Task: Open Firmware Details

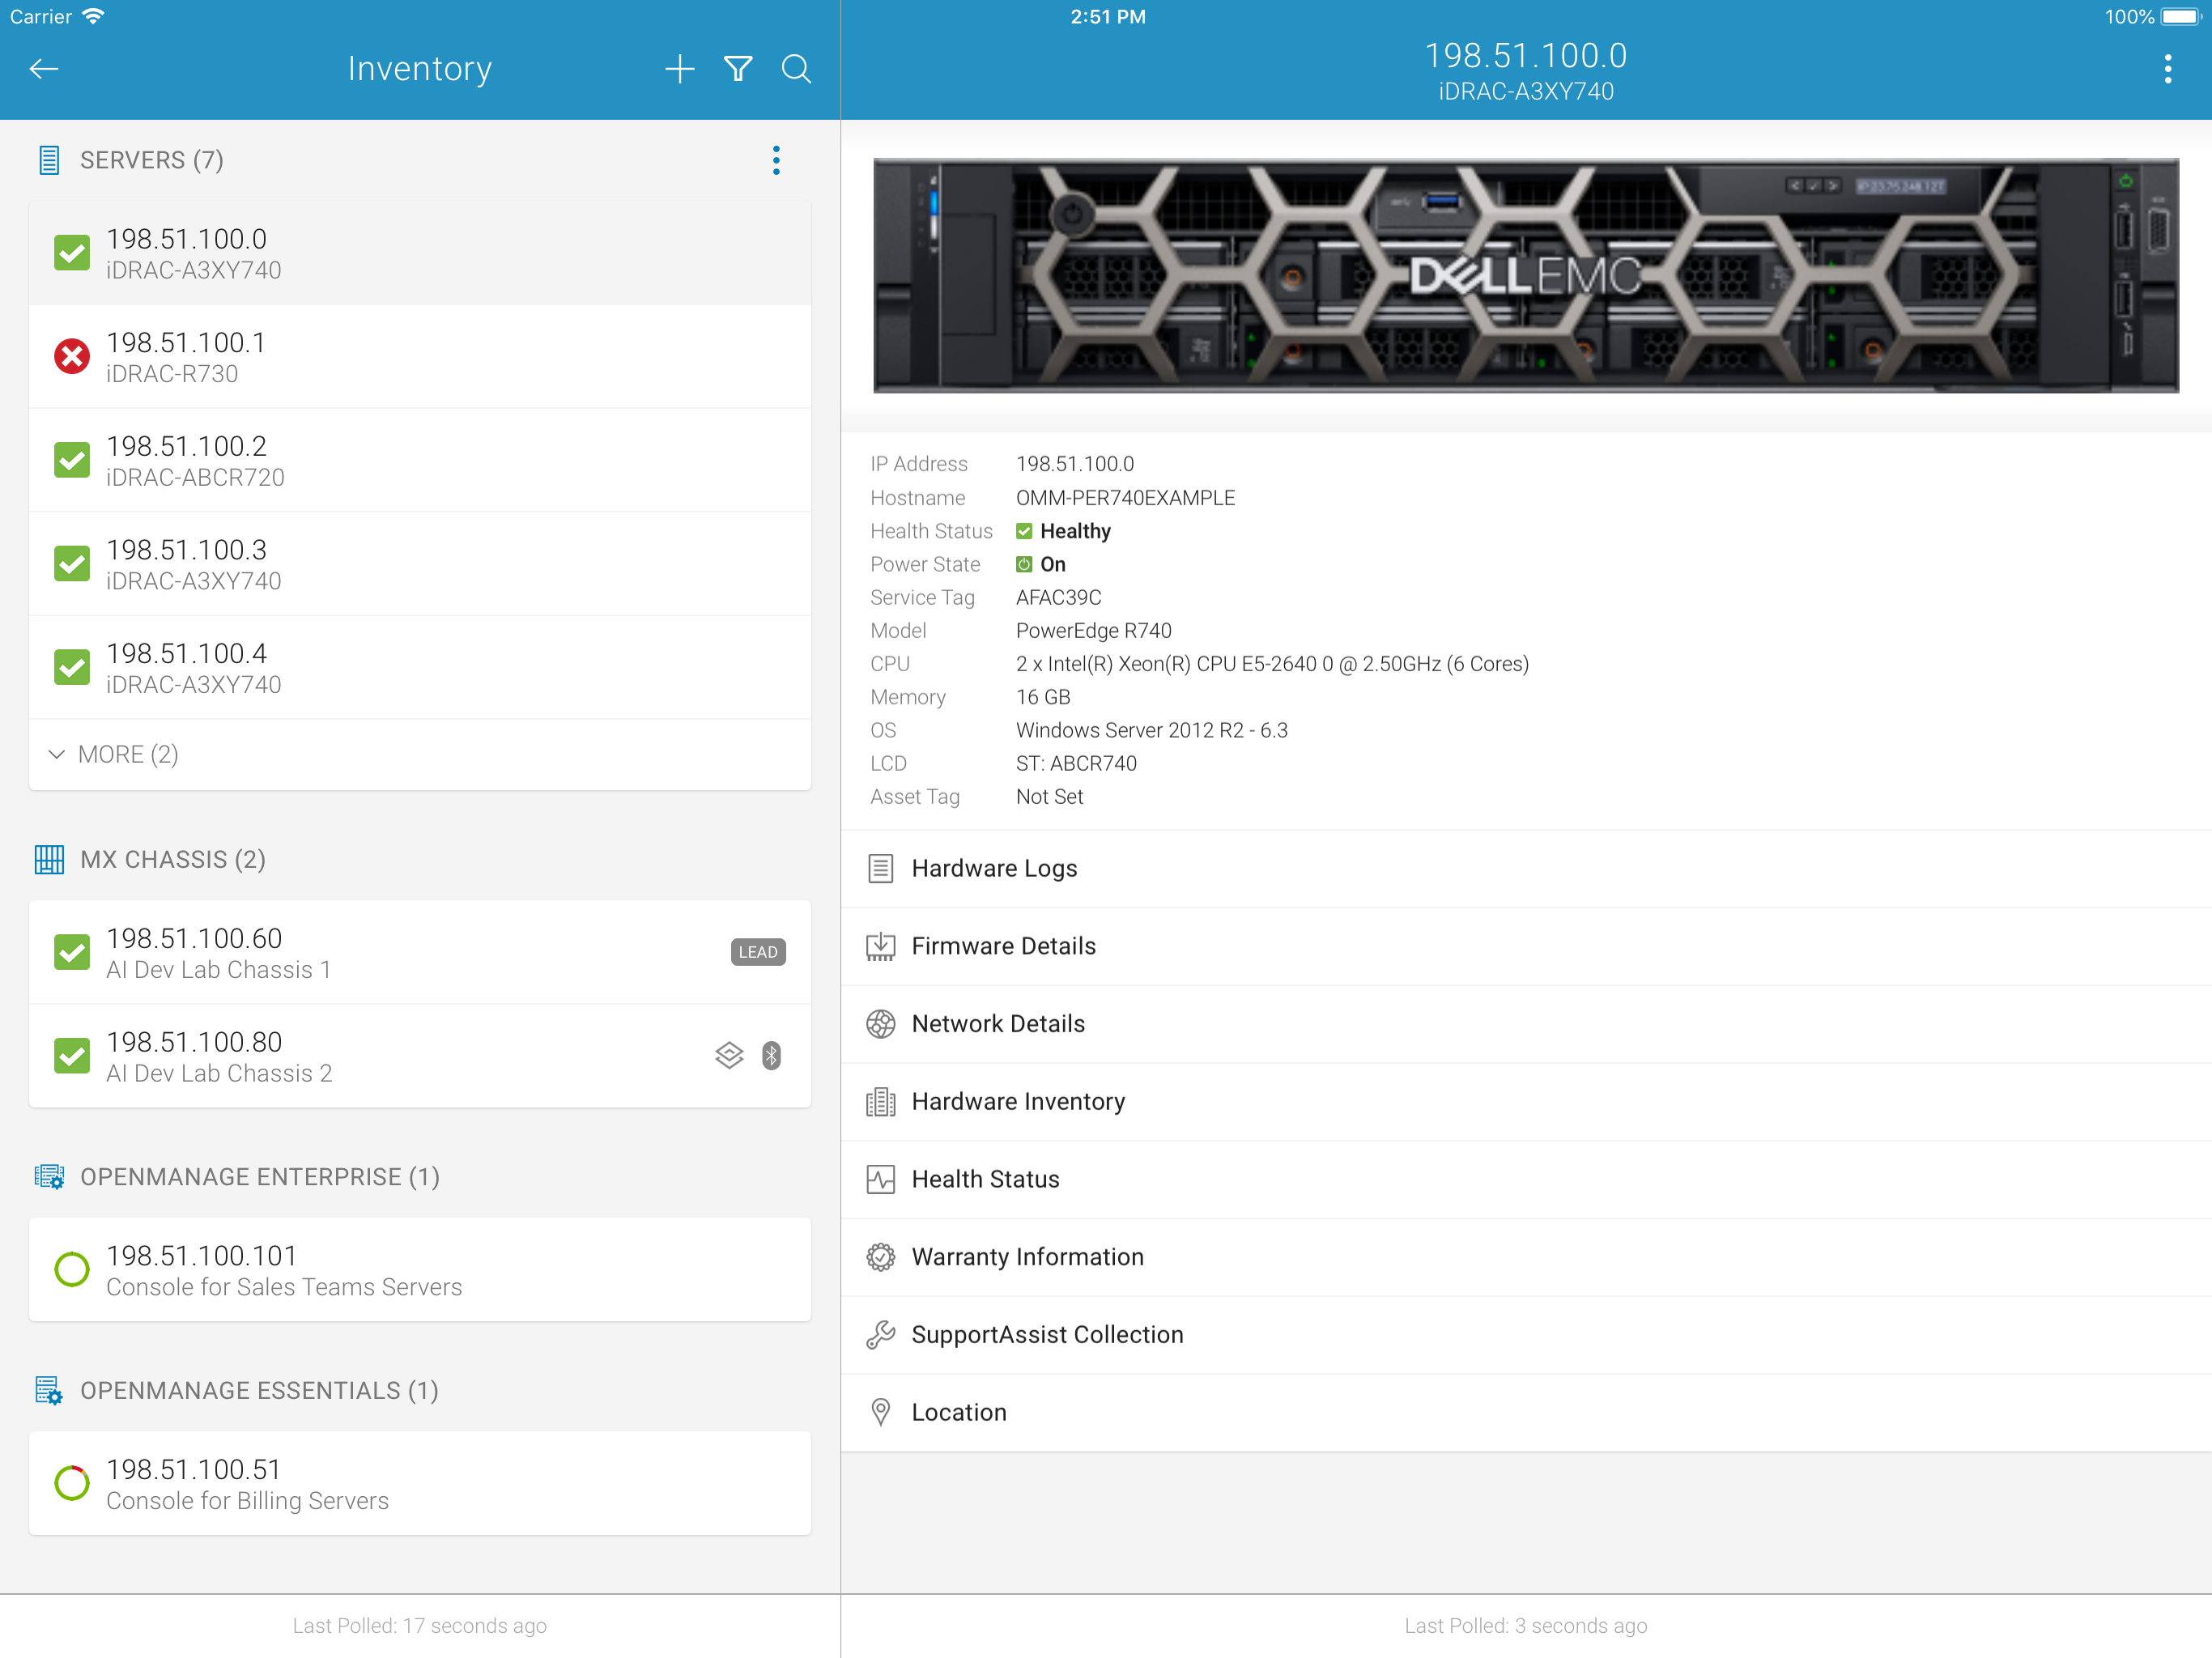Action: 1003,946
